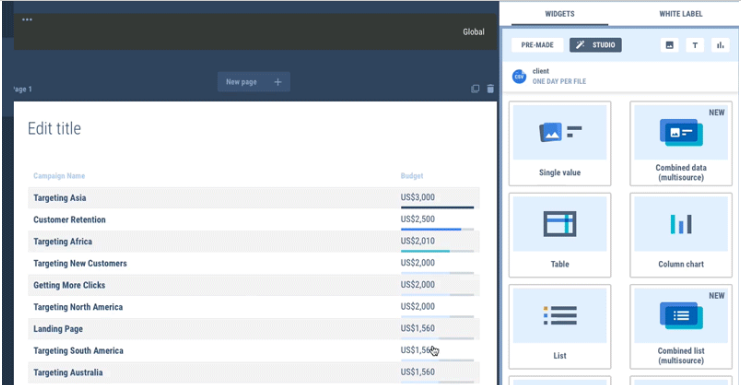The image size is (741, 385).
Task: Add the Combined list multisource widget
Action: [681, 326]
